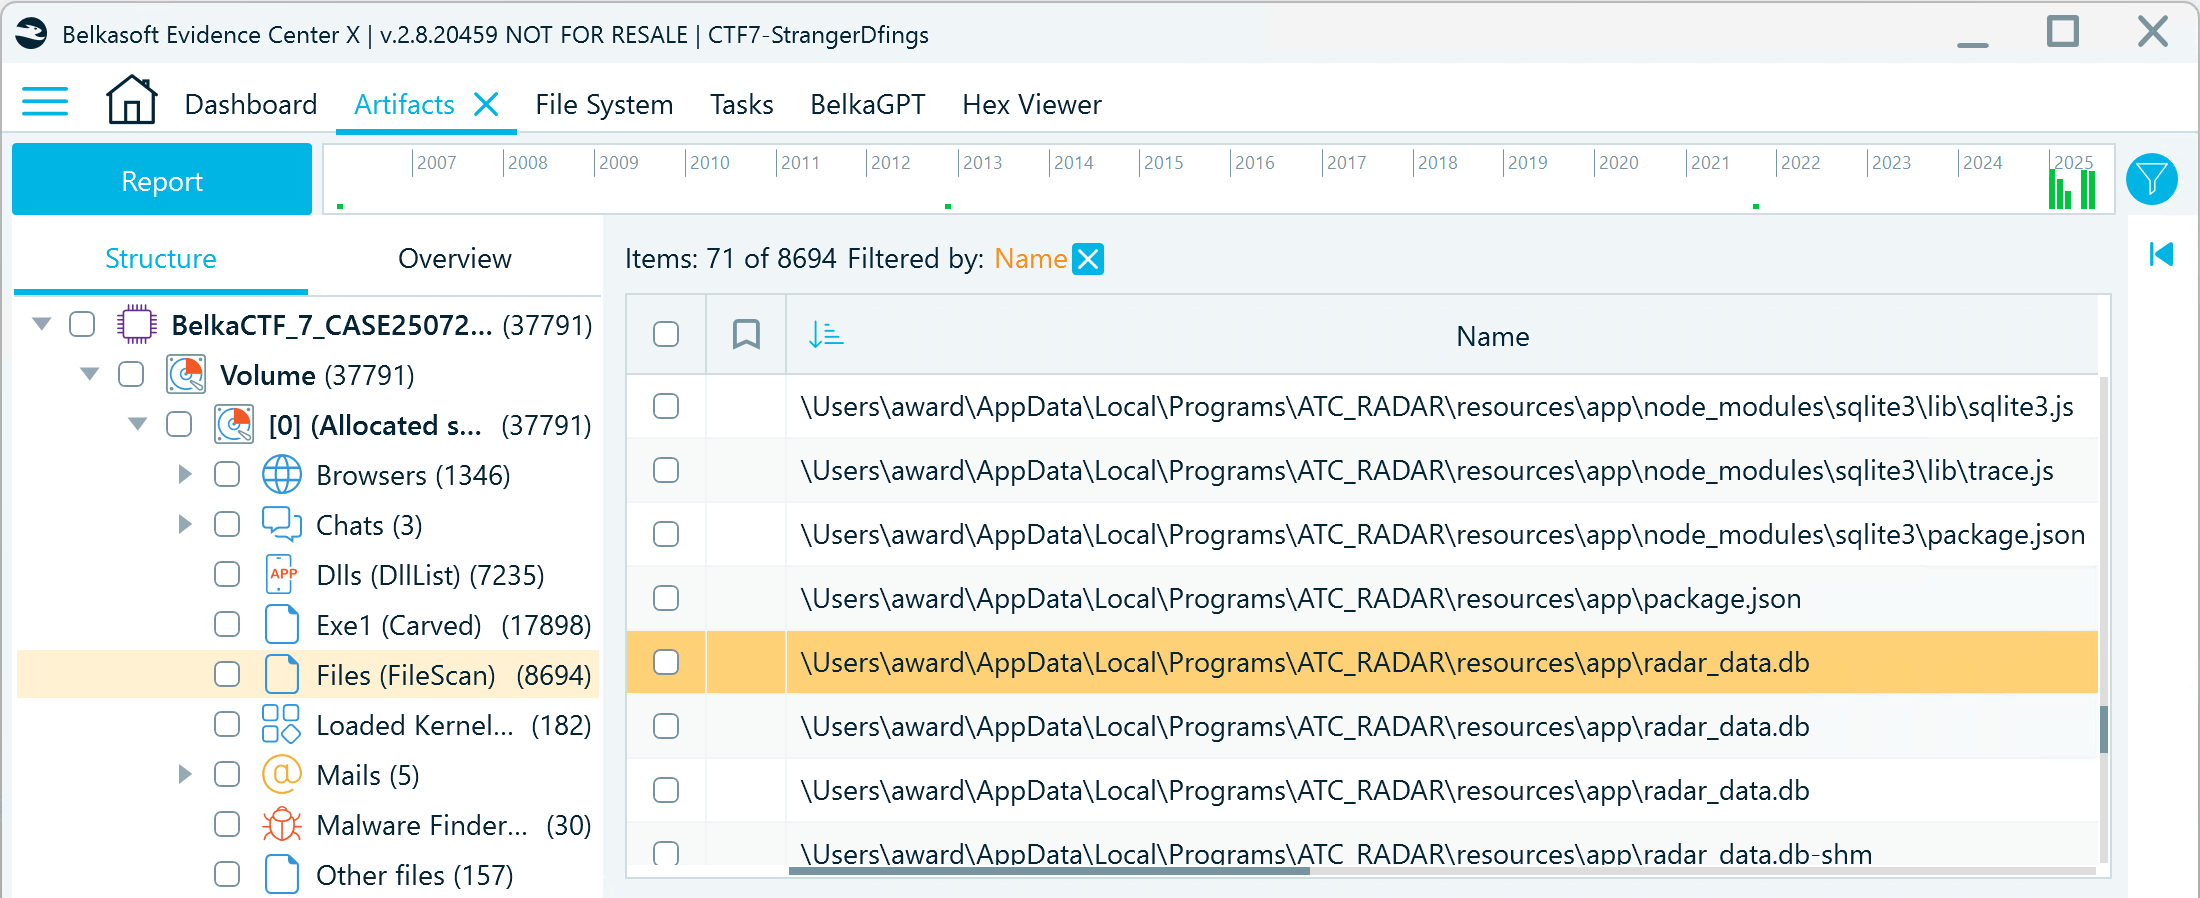Viewport: 2200px width, 898px height.
Task: Click the Browsers globe icon
Action: [282, 474]
